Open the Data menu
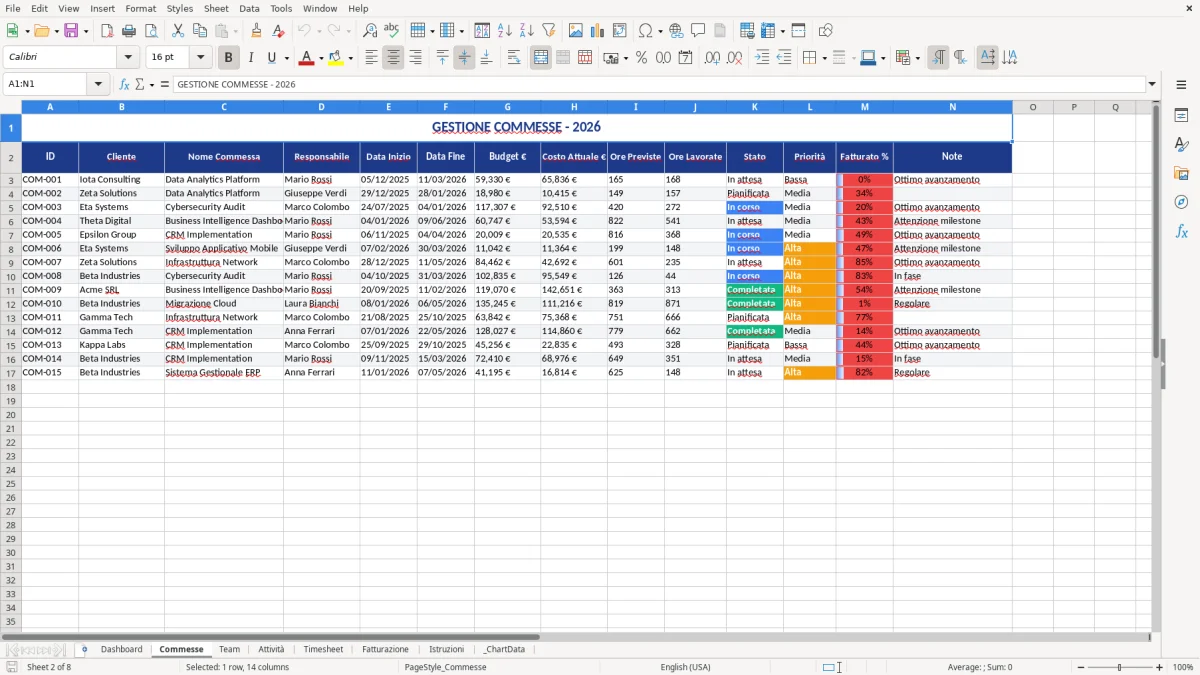Screen dimensions: 1200x675 tap(249, 8)
